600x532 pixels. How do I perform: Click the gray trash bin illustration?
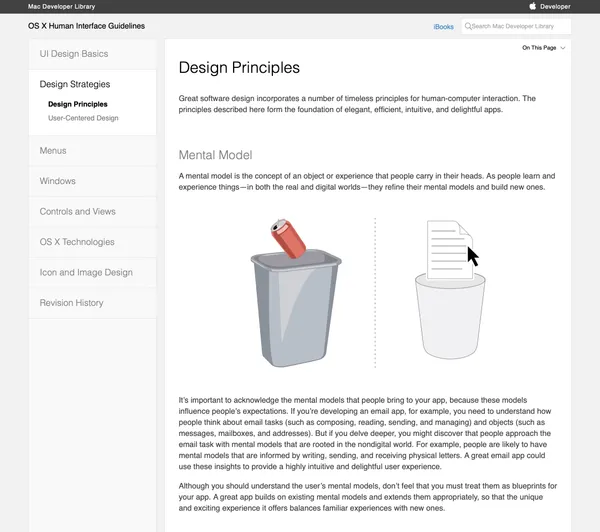point(296,310)
